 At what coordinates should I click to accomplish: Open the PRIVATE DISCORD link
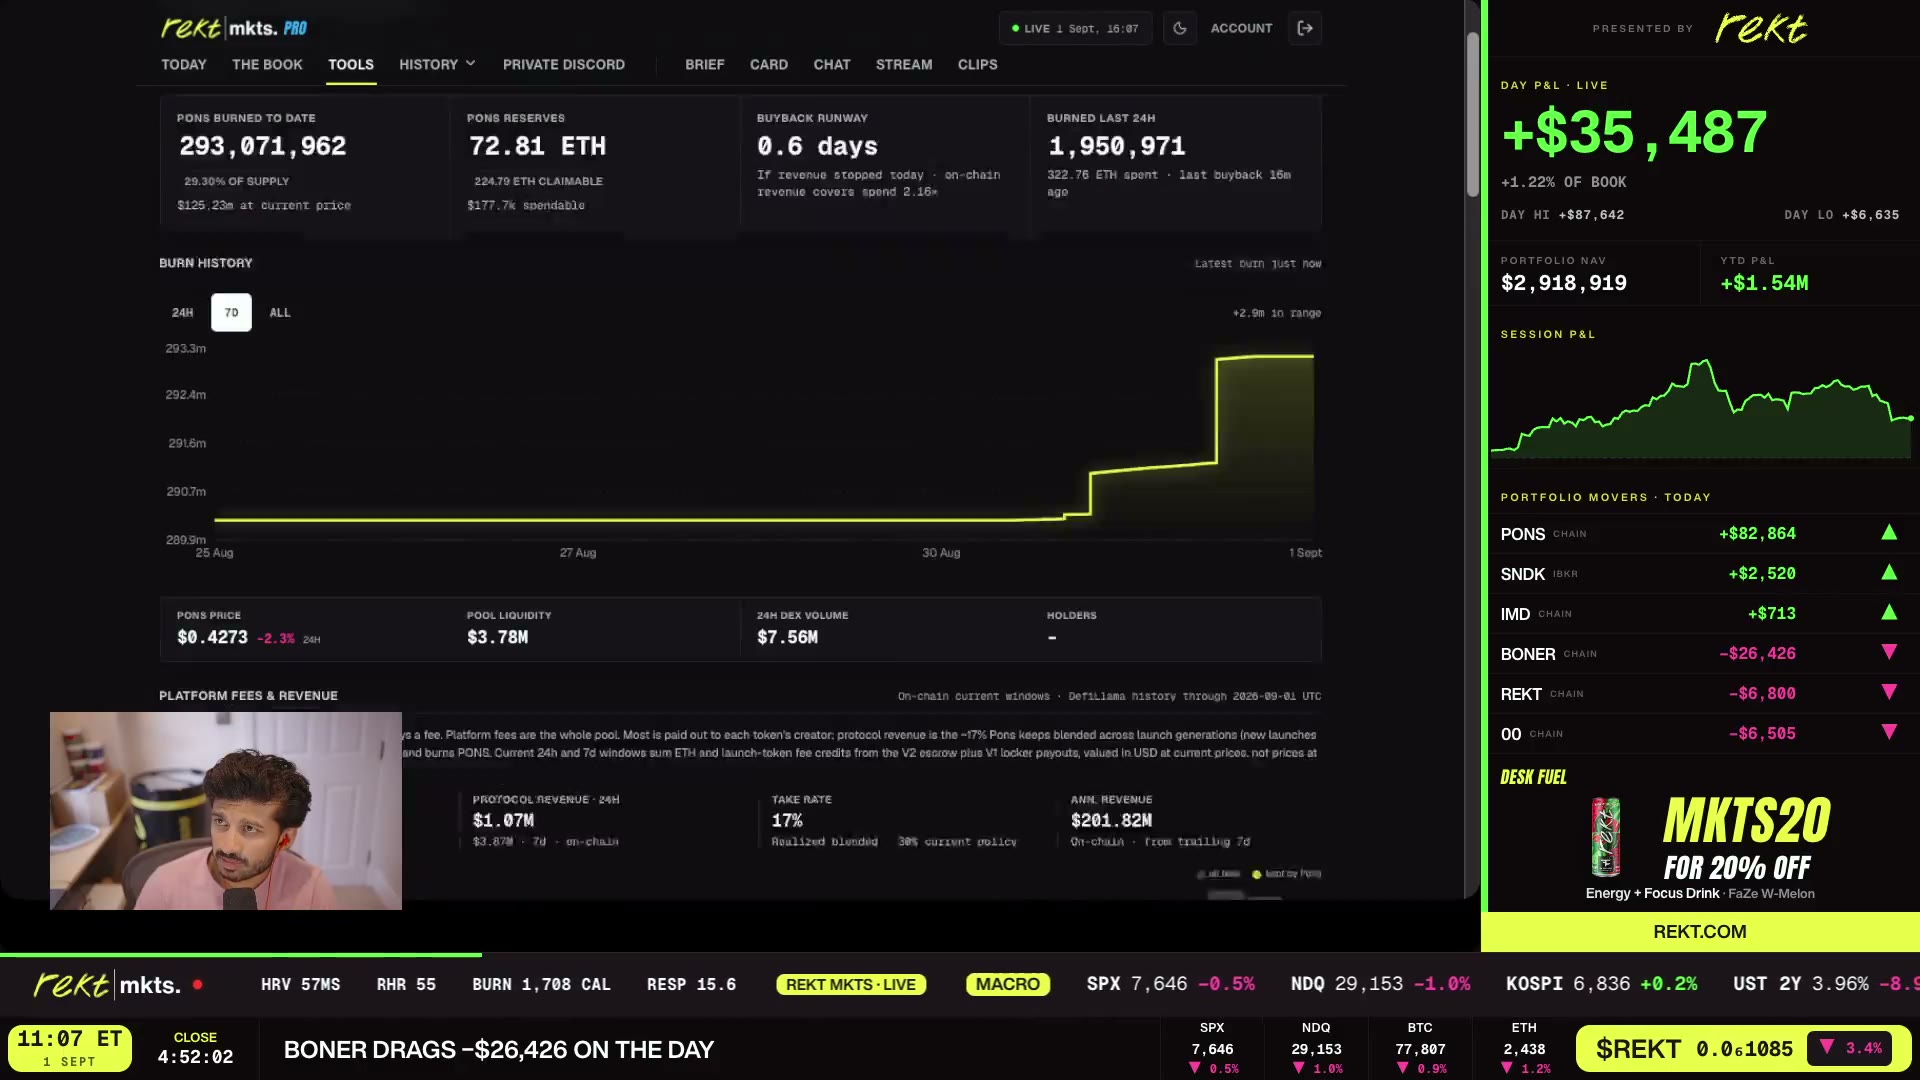pyautogui.click(x=564, y=64)
